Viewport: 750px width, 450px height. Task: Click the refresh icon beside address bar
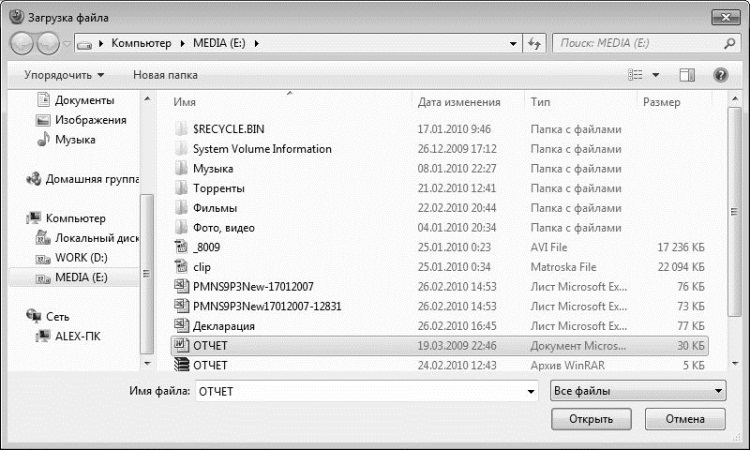pos(534,44)
